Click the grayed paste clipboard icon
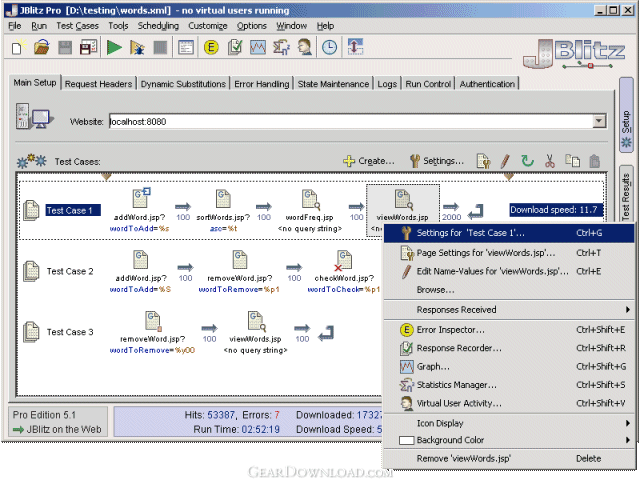Screen dimensions: 640x480 coord(595,161)
